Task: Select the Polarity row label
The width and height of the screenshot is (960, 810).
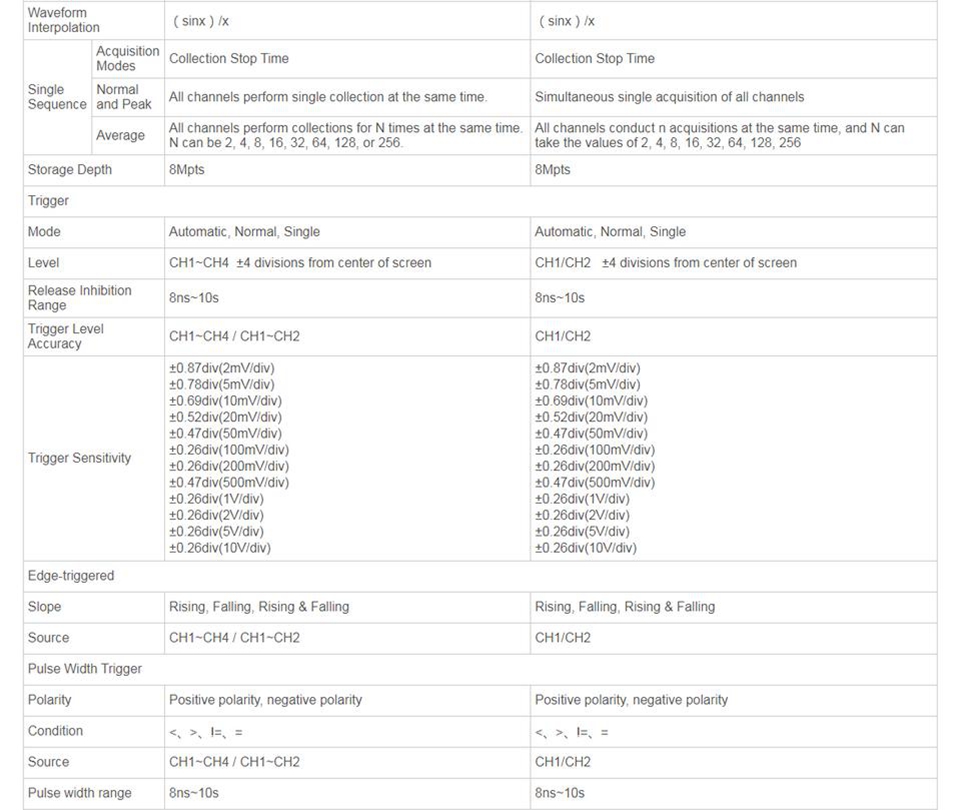Action: coord(50,699)
